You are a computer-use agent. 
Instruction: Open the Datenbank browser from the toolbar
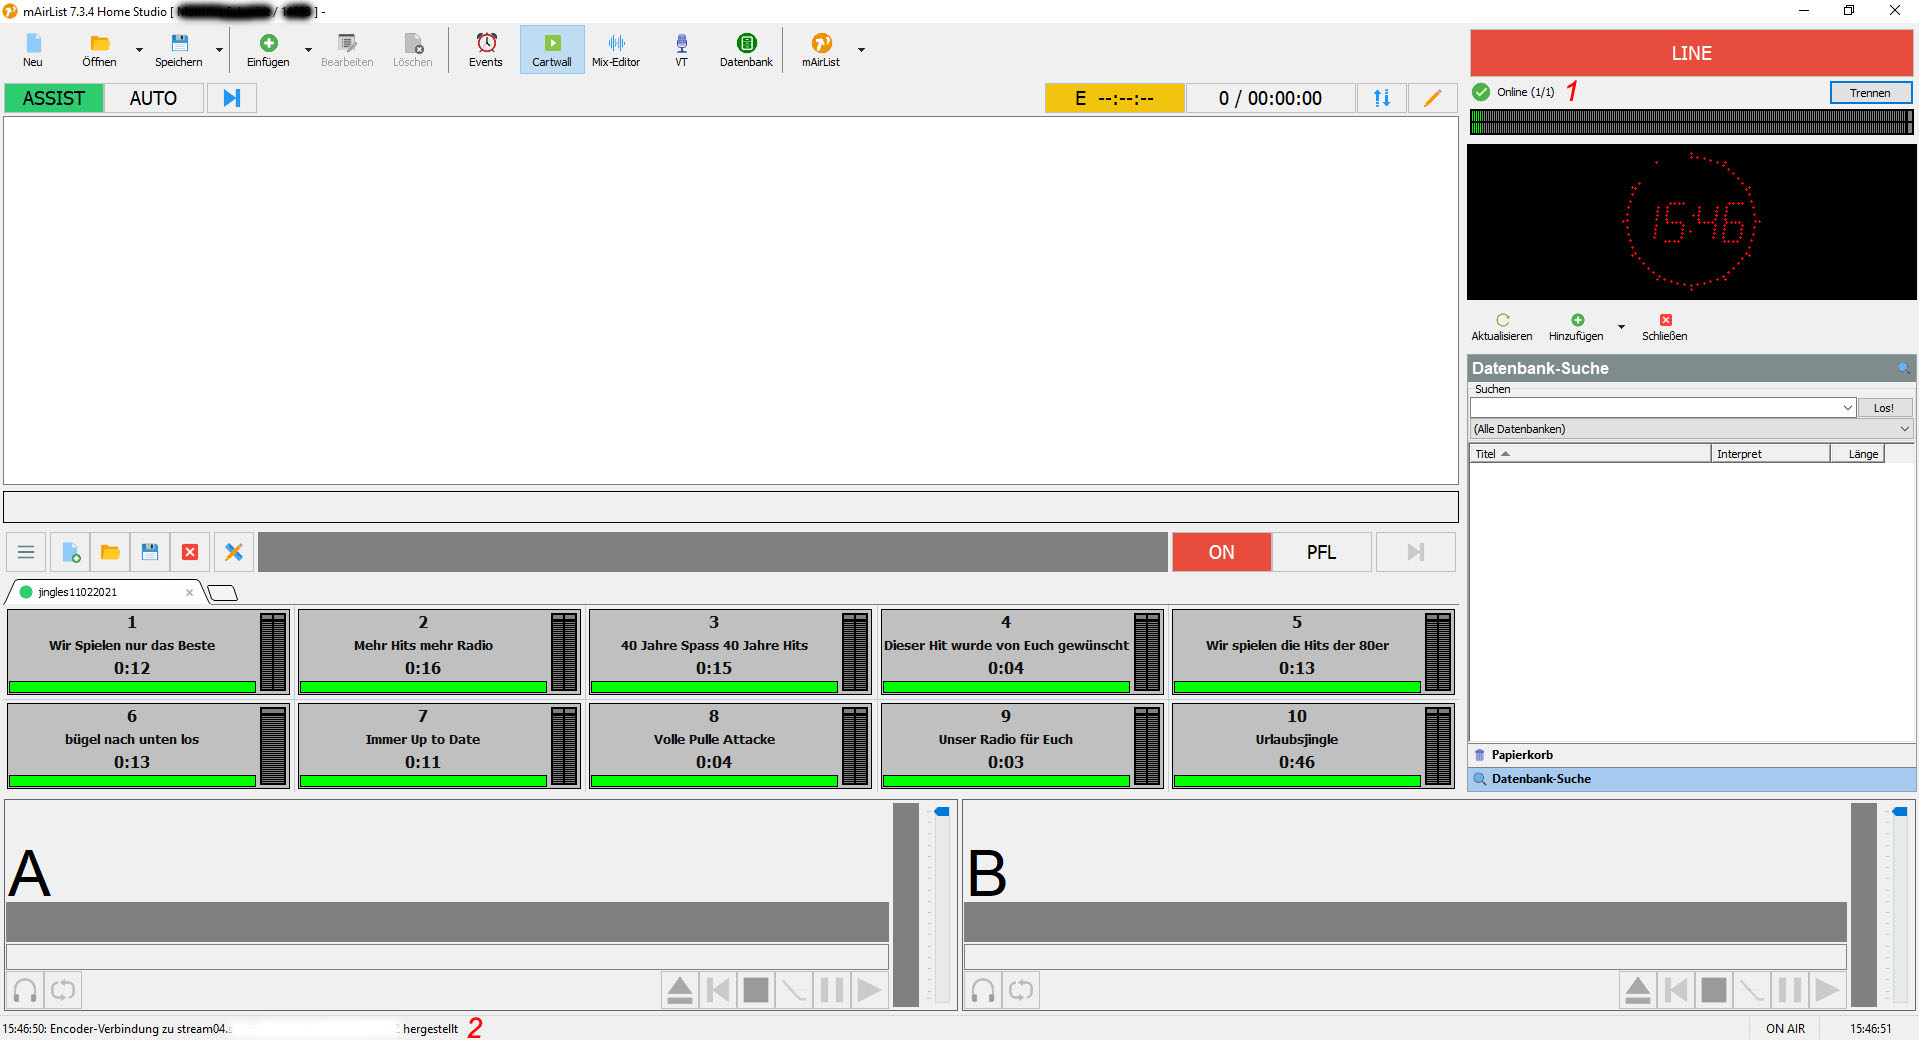click(745, 49)
